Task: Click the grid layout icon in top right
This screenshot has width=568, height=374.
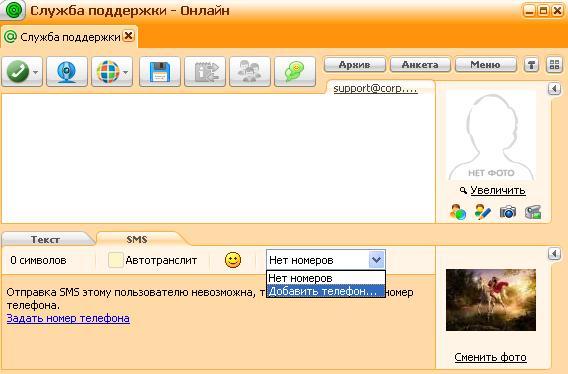Action: point(554,65)
